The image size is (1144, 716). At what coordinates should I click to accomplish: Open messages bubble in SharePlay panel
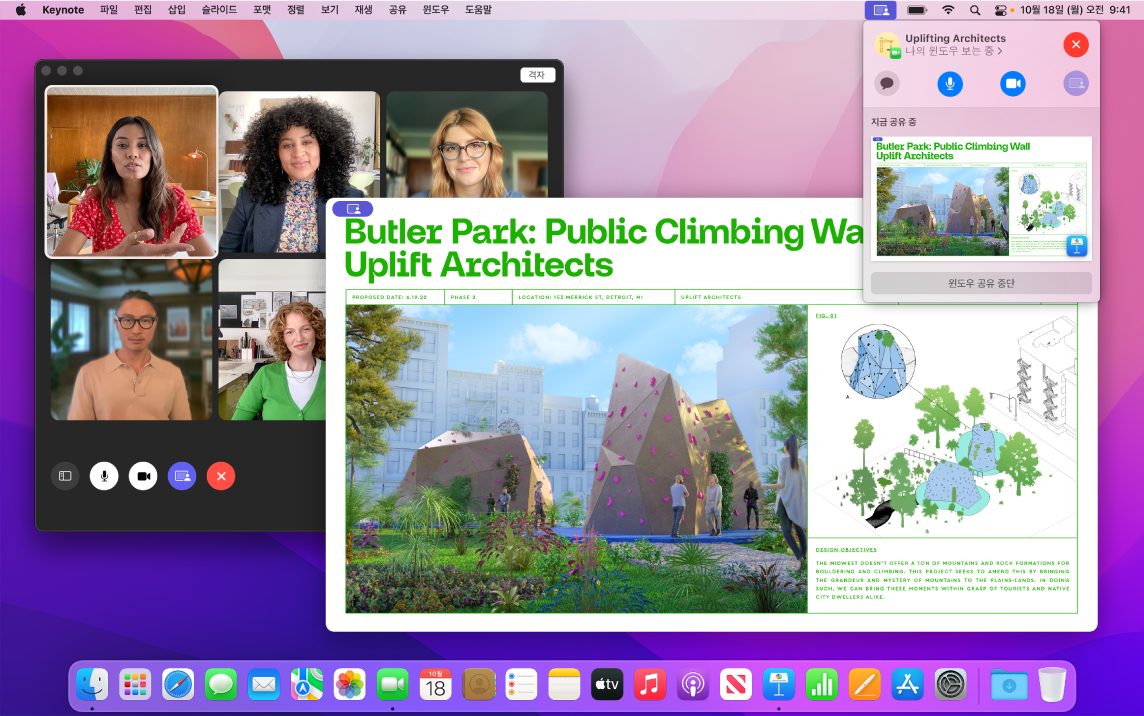(886, 84)
